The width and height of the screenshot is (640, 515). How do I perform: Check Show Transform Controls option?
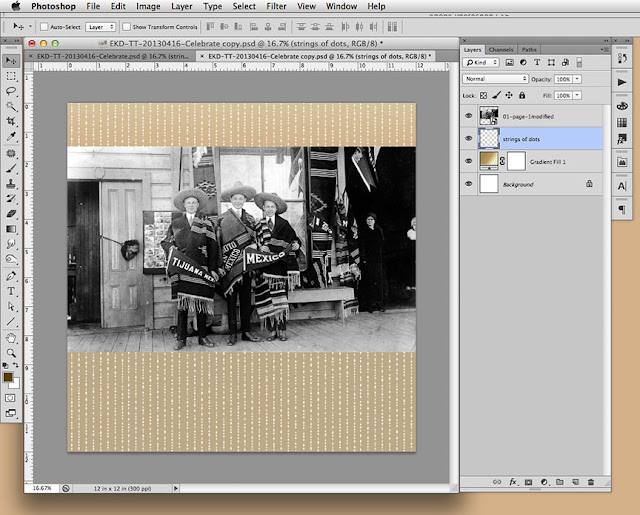(x=127, y=26)
